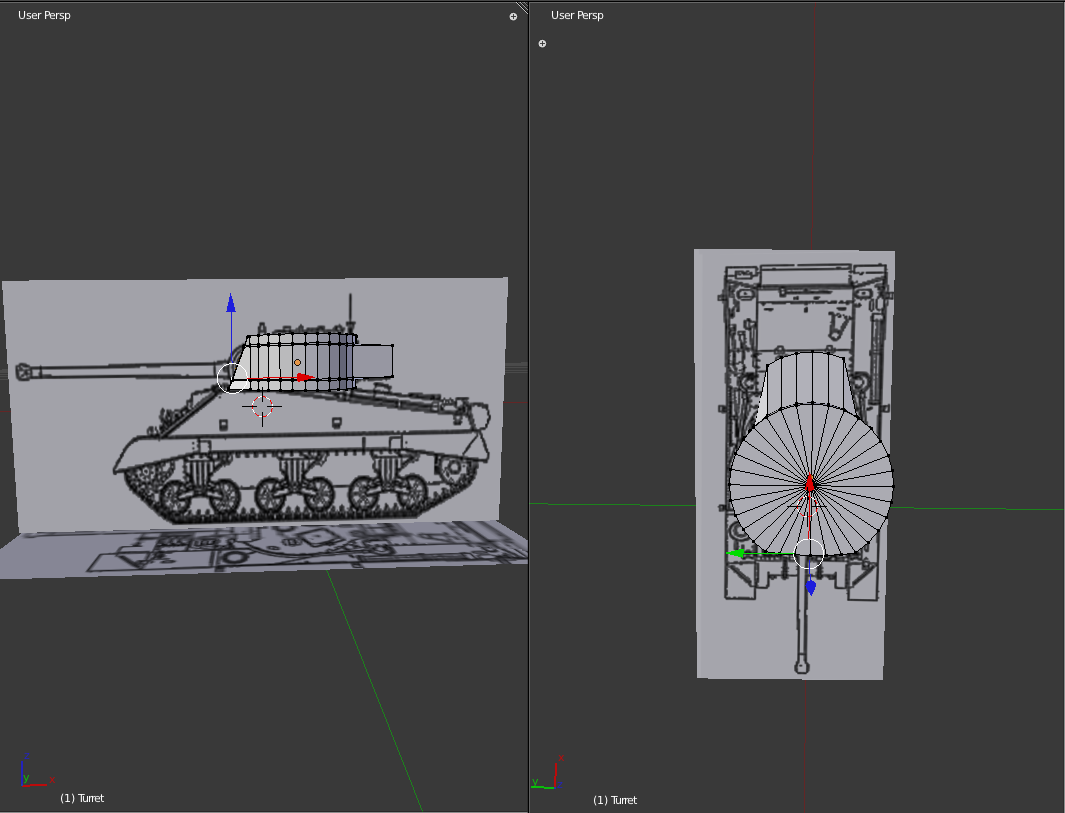This screenshot has width=1065, height=813.
Task: Expand the tool shelf plus in right viewport
Action: point(542,43)
